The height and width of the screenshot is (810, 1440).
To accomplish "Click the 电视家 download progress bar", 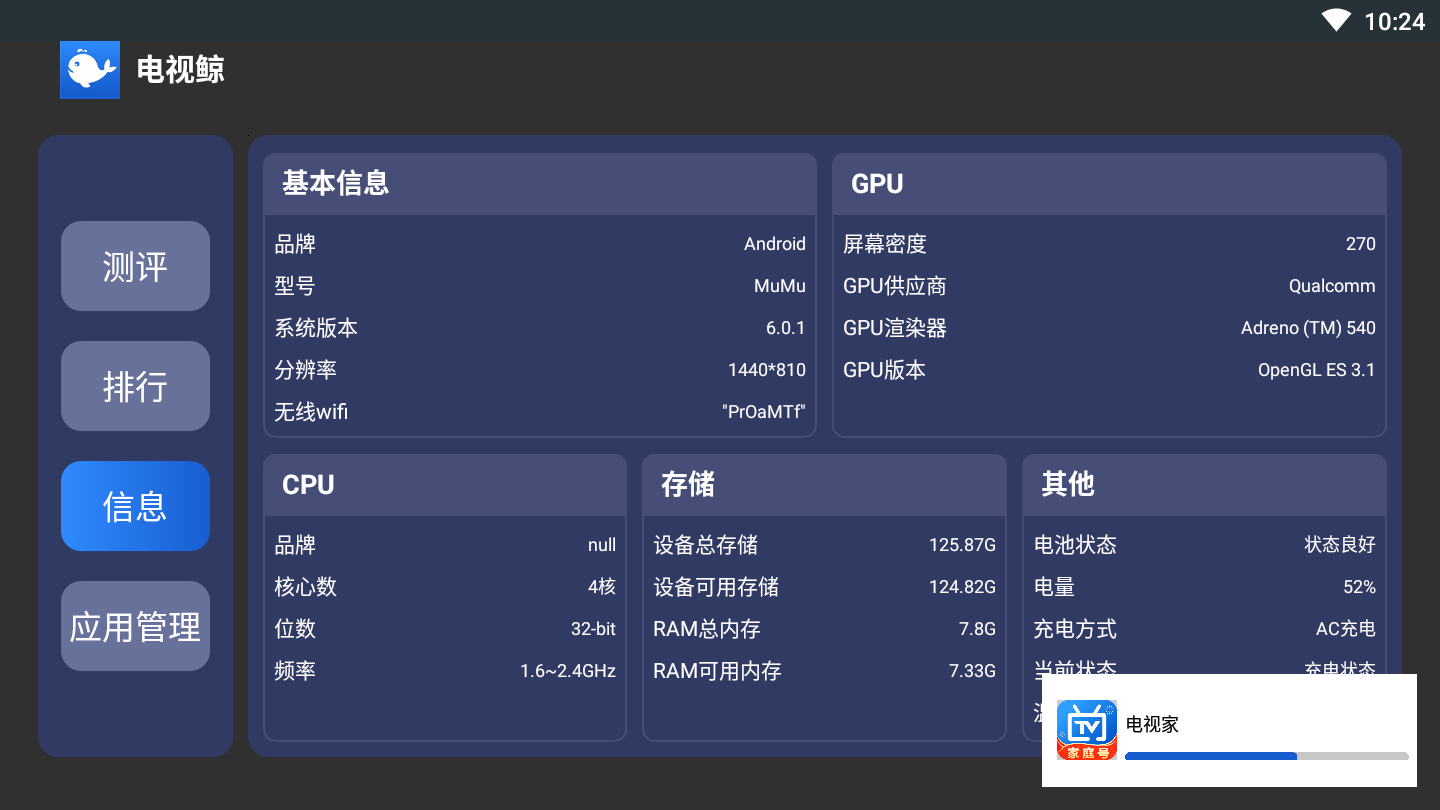I will [1266, 756].
